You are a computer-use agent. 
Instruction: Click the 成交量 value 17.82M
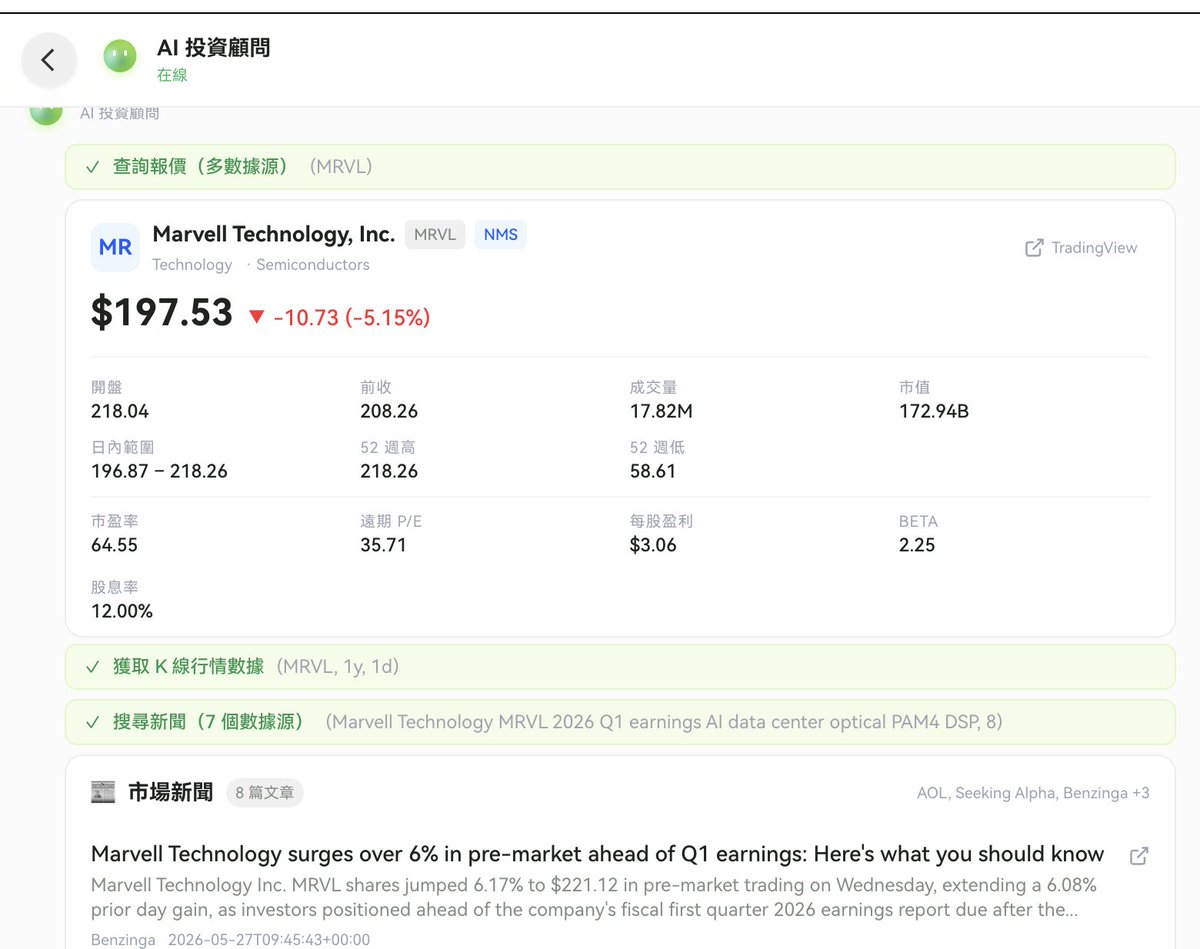coord(661,411)
